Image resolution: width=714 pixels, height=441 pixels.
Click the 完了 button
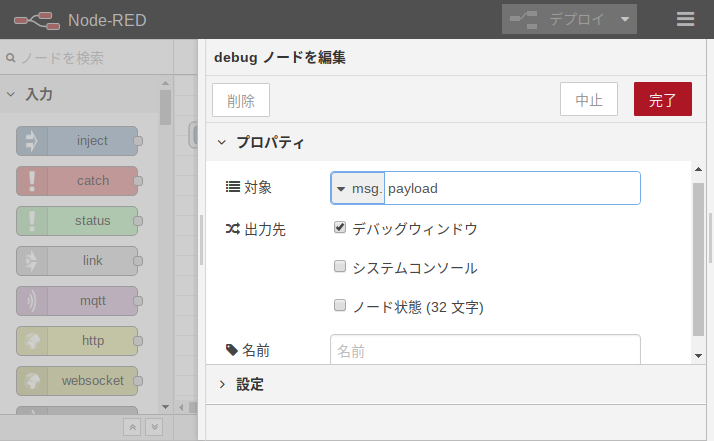tap(662, 100)
